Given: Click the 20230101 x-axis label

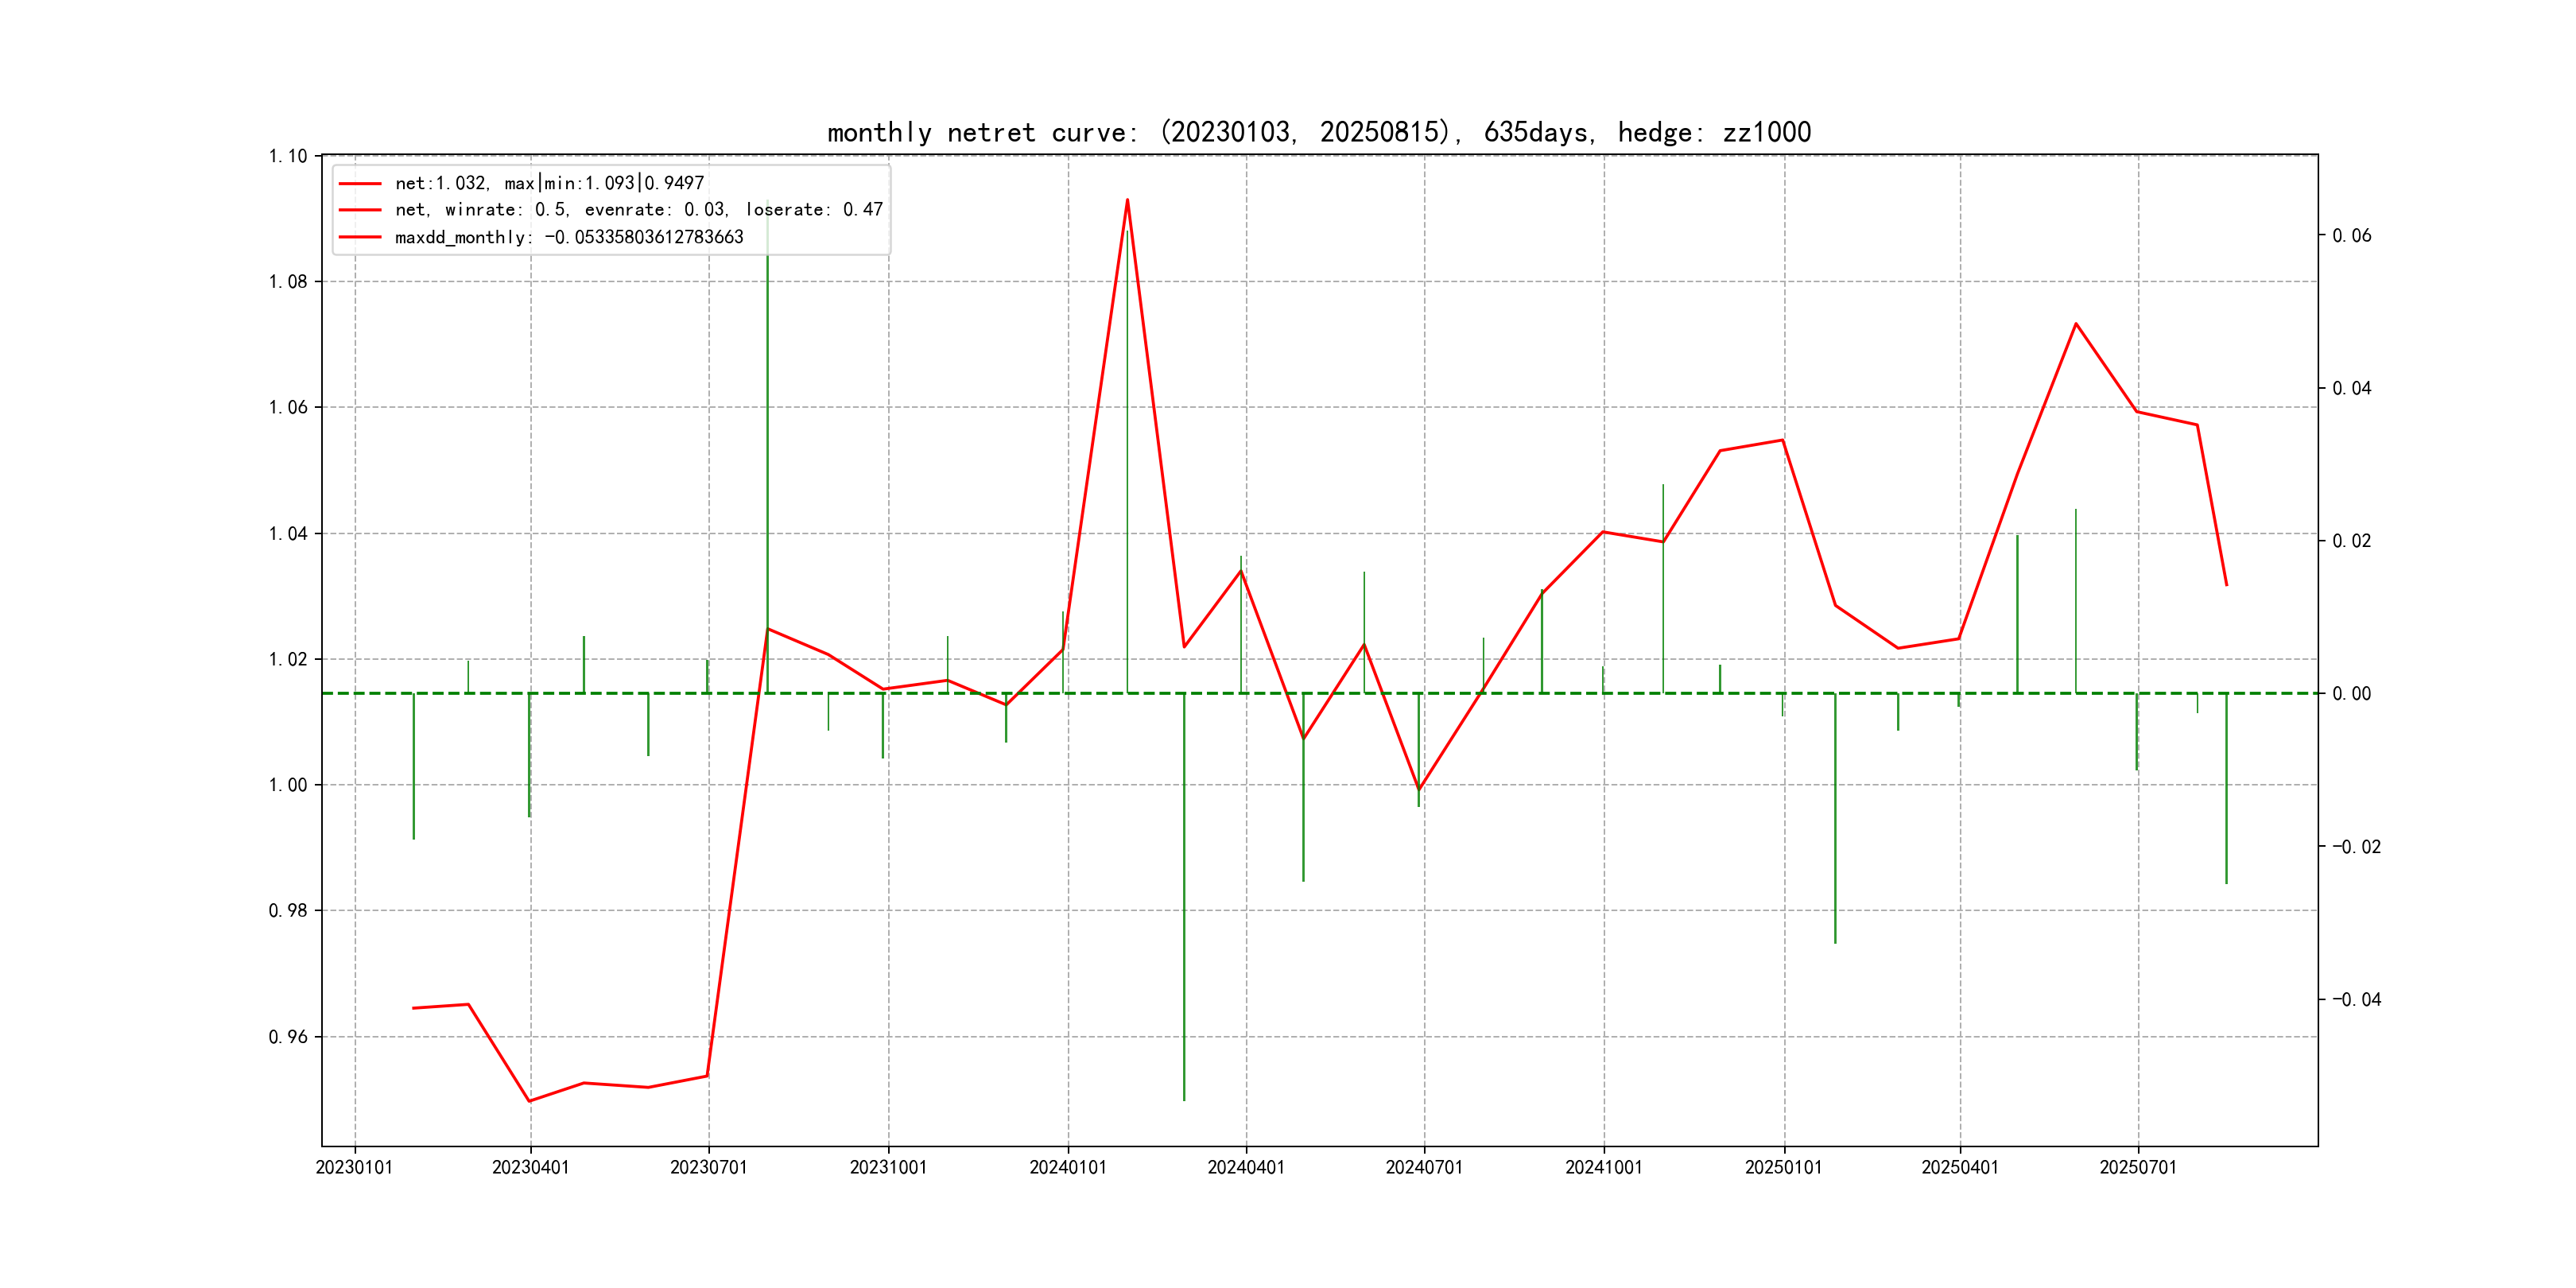Looking at the screenshot, I should 354,1167.
